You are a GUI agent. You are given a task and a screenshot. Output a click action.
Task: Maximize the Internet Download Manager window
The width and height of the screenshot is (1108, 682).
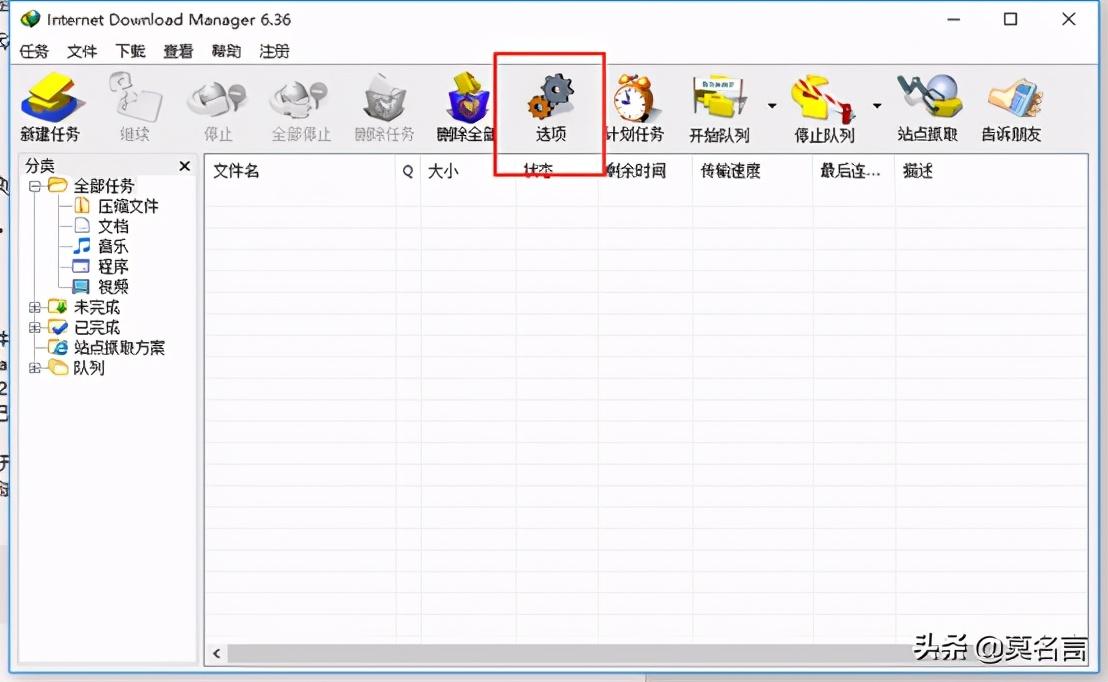point(1010,19)
